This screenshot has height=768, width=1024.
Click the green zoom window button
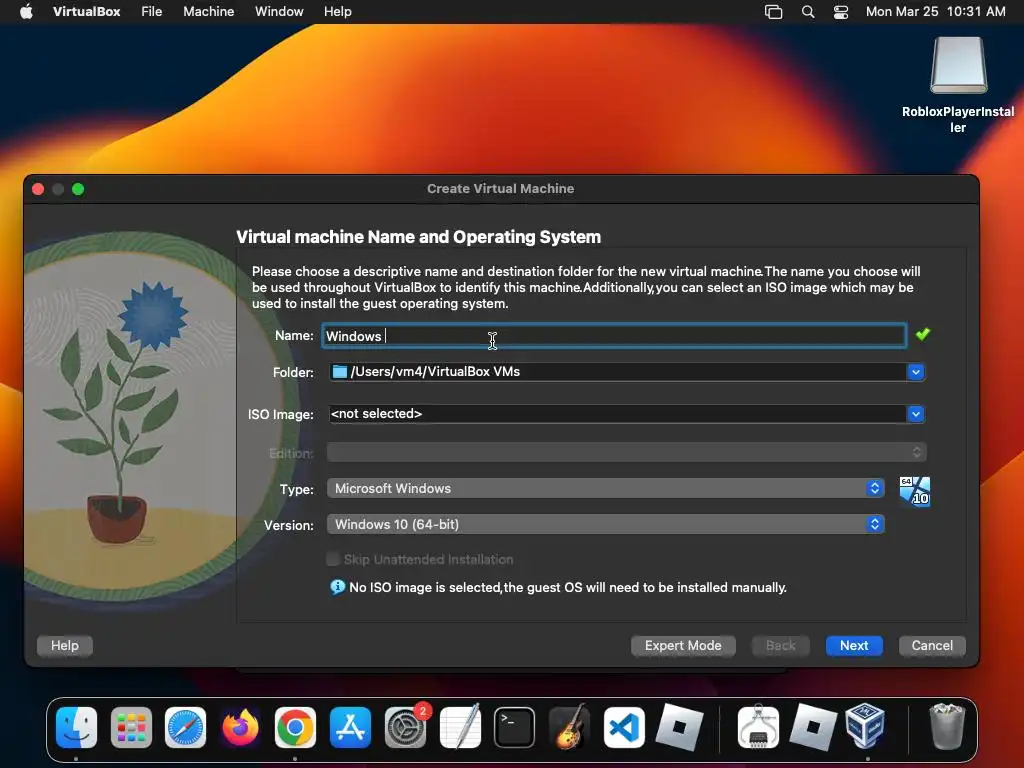click(x=78, y=189)
